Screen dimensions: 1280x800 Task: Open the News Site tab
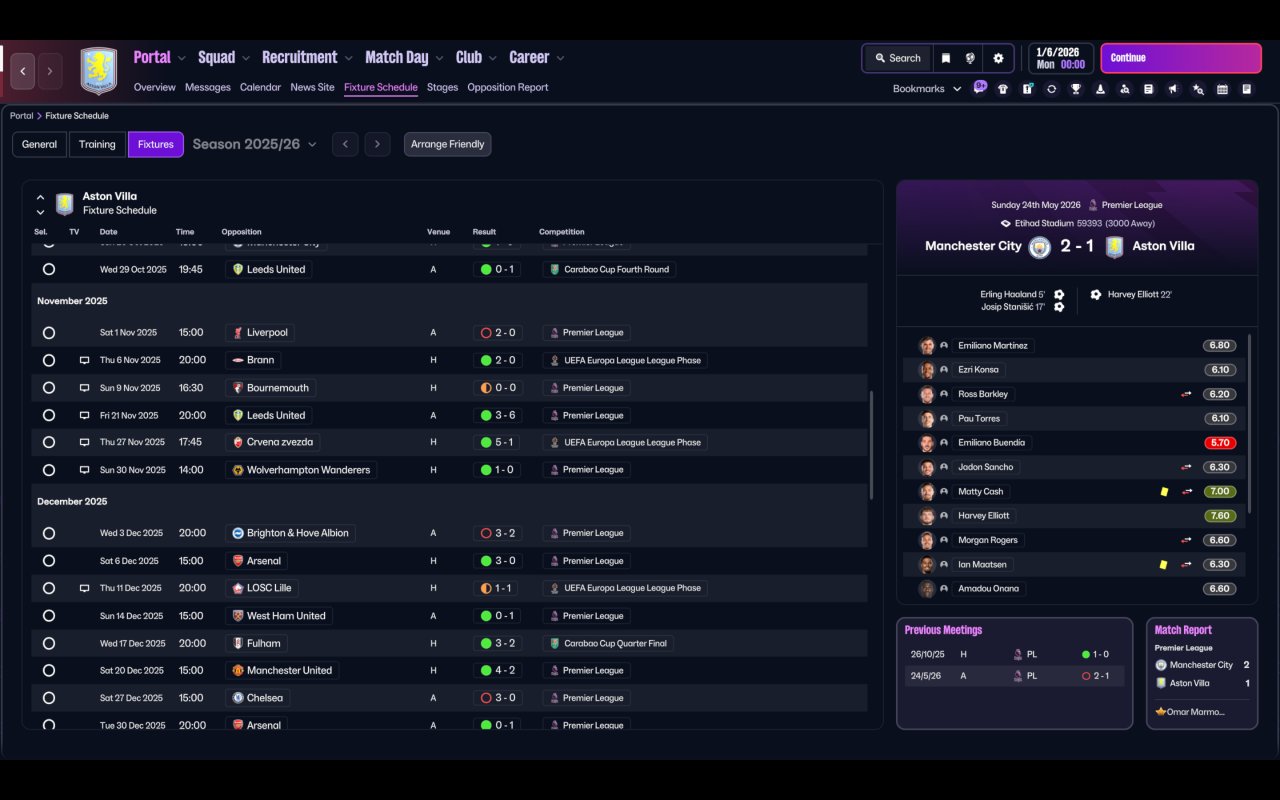pos(312,88)
